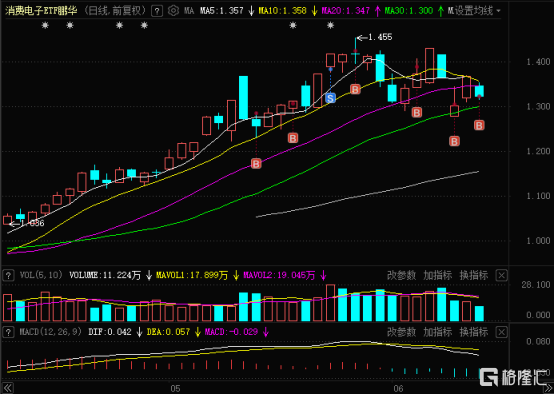Click the first star event marker at top left
The width and height of the screenshot is (554, 394).
point(45,25)
